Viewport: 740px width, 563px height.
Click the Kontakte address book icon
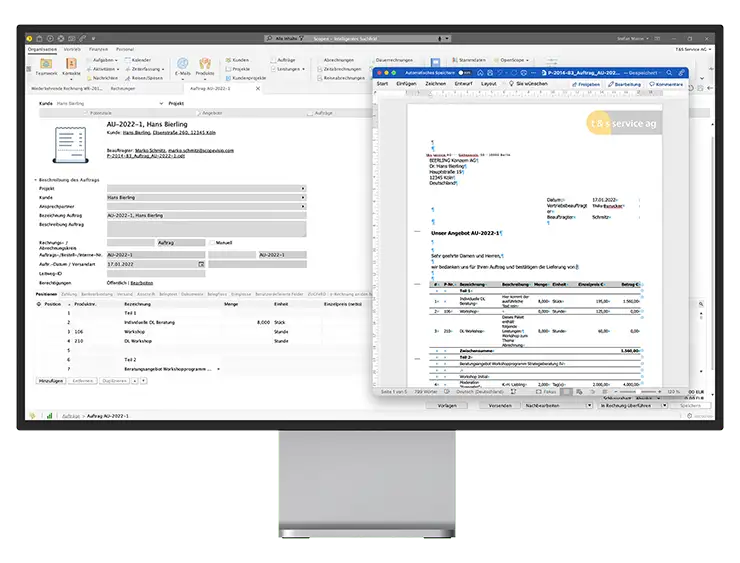[x=72, y=64]
